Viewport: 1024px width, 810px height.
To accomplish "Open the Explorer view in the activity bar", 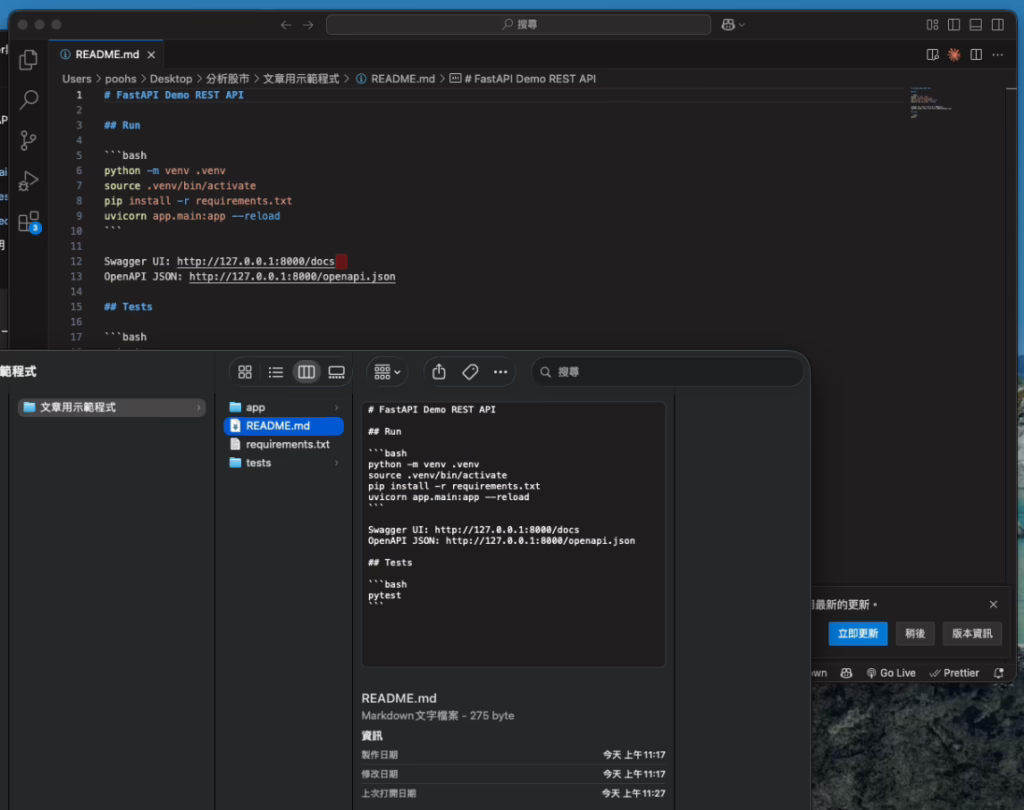I will coord(28,59).
